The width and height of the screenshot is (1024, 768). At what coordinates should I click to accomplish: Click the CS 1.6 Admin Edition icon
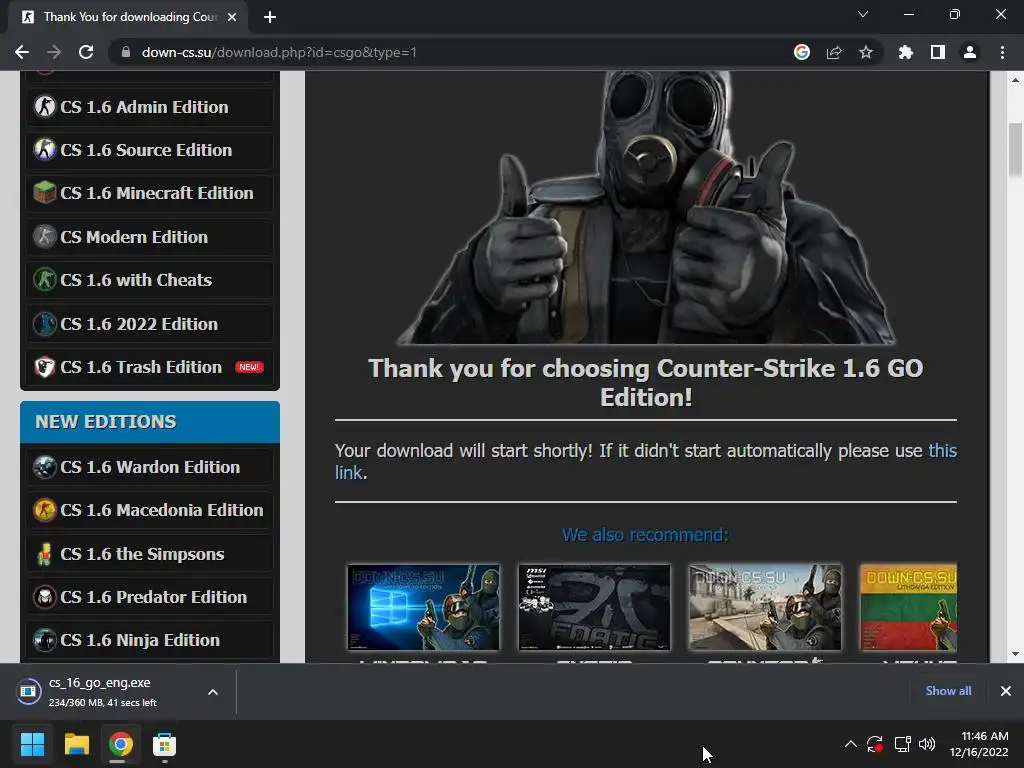44,106
